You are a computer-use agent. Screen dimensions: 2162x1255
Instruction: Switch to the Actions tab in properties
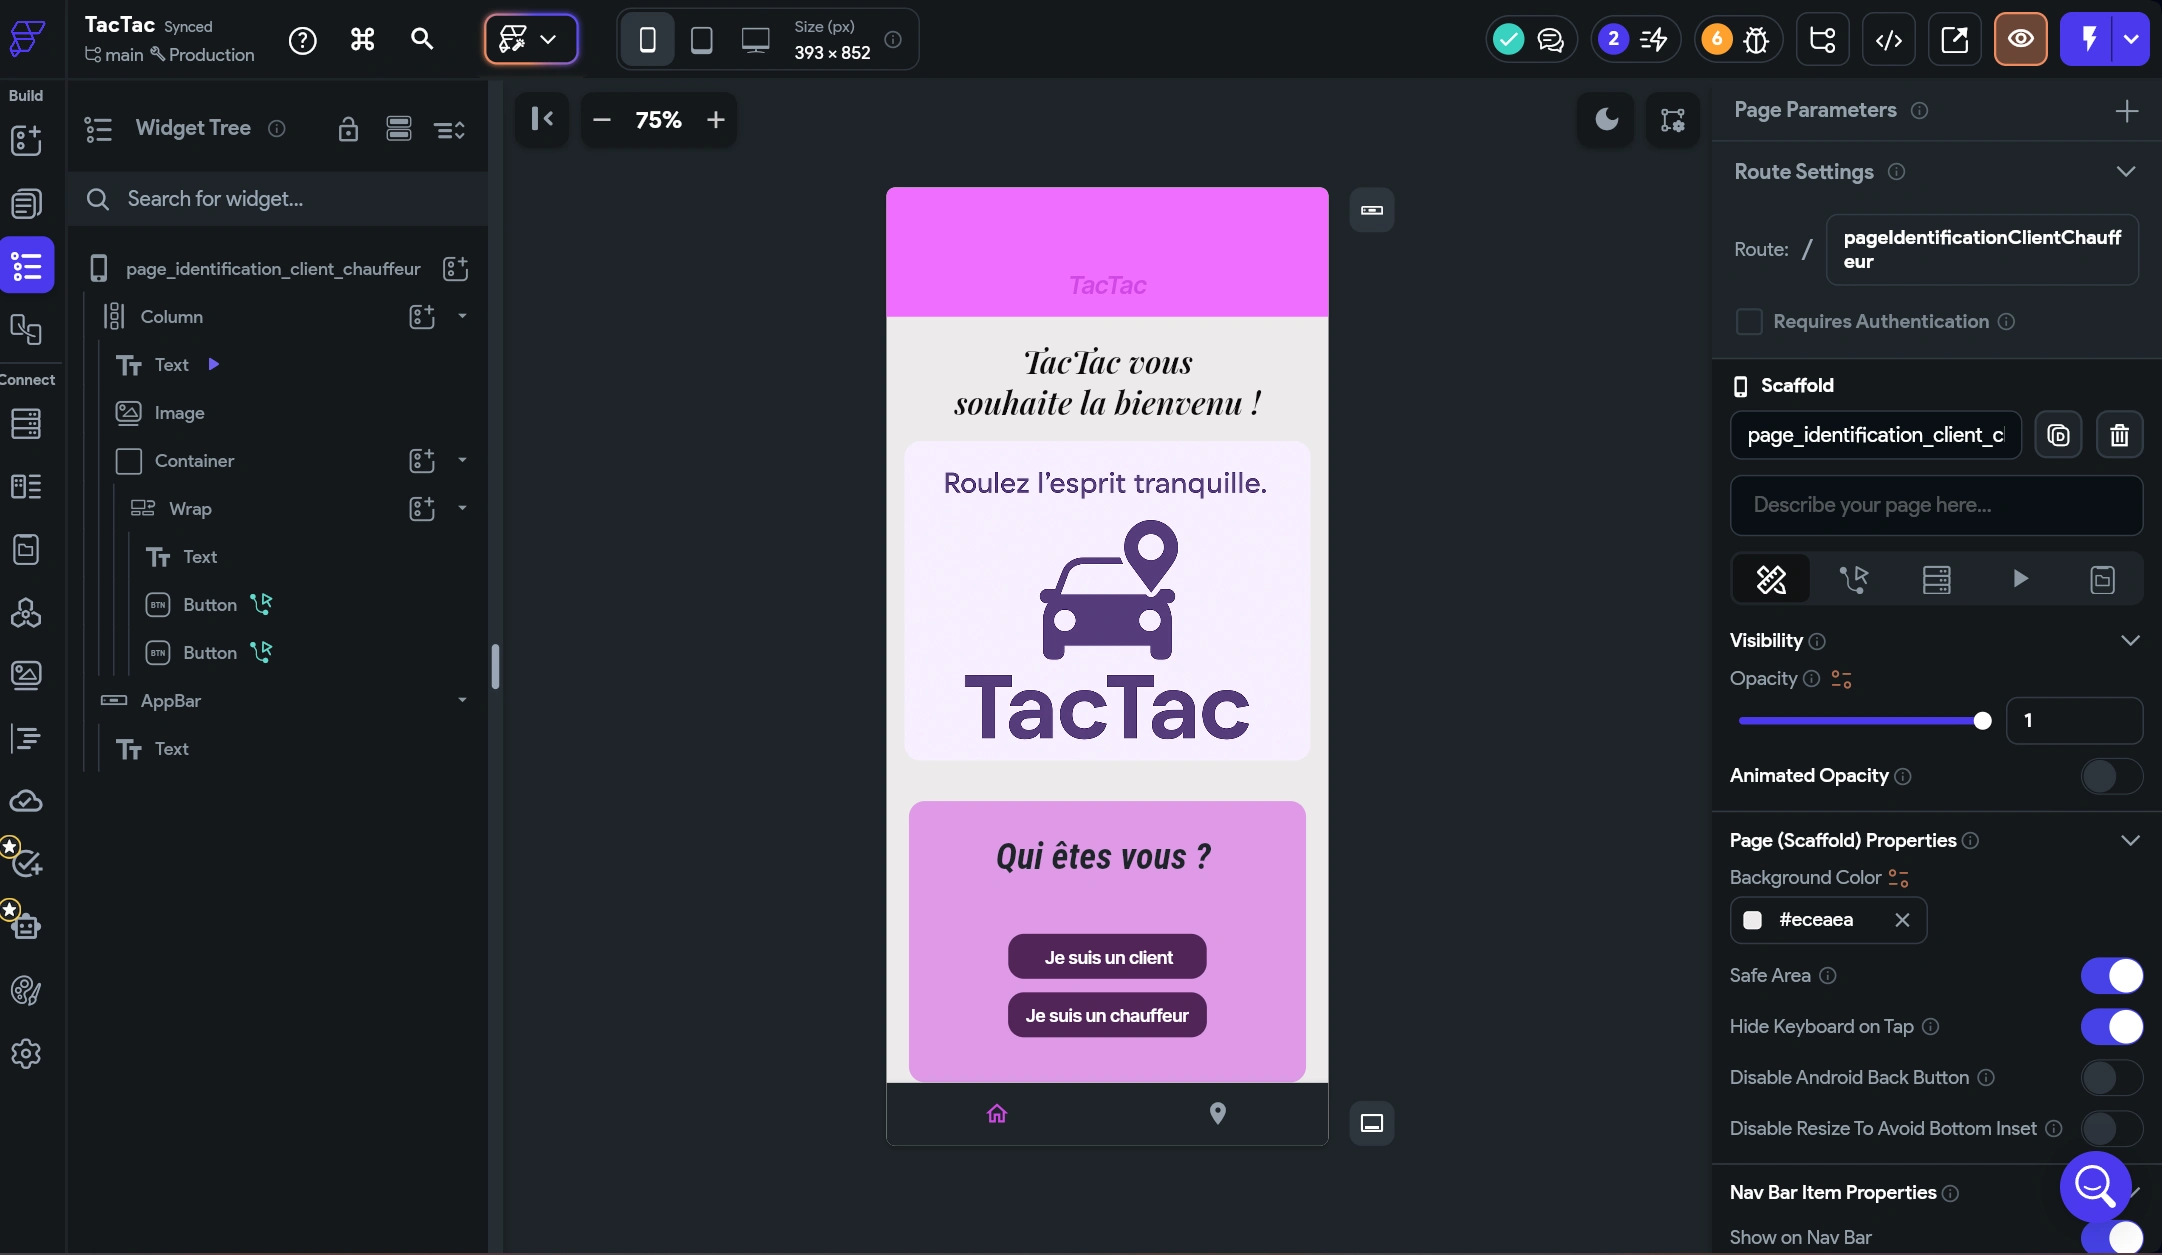(1853, 579)
